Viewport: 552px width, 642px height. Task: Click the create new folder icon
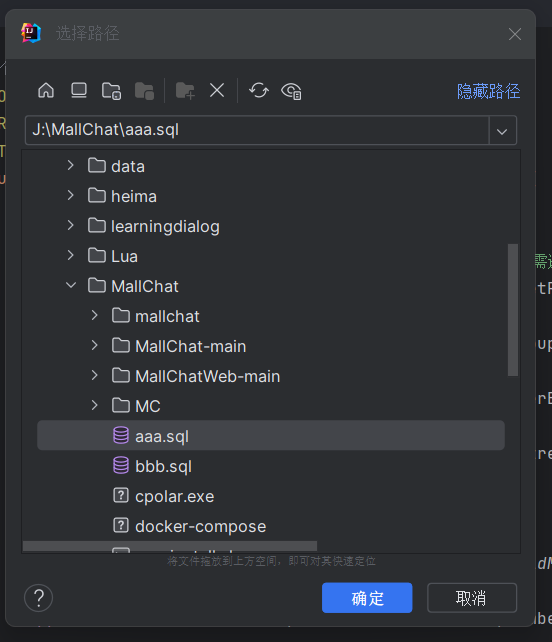(x=185, y=90)
